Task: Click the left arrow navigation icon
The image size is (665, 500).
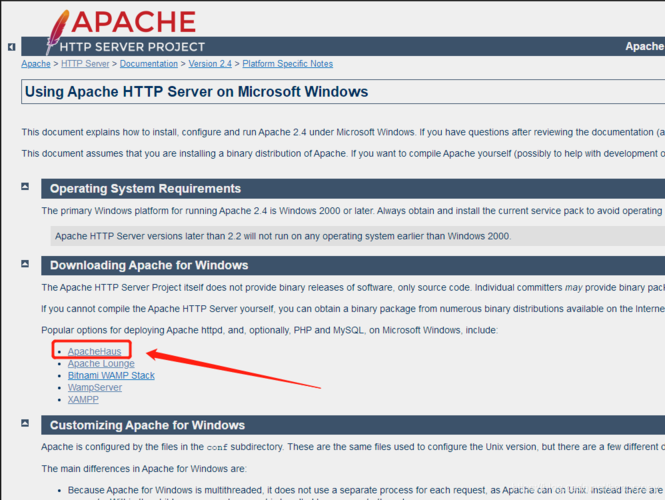Action: [11, 47]
